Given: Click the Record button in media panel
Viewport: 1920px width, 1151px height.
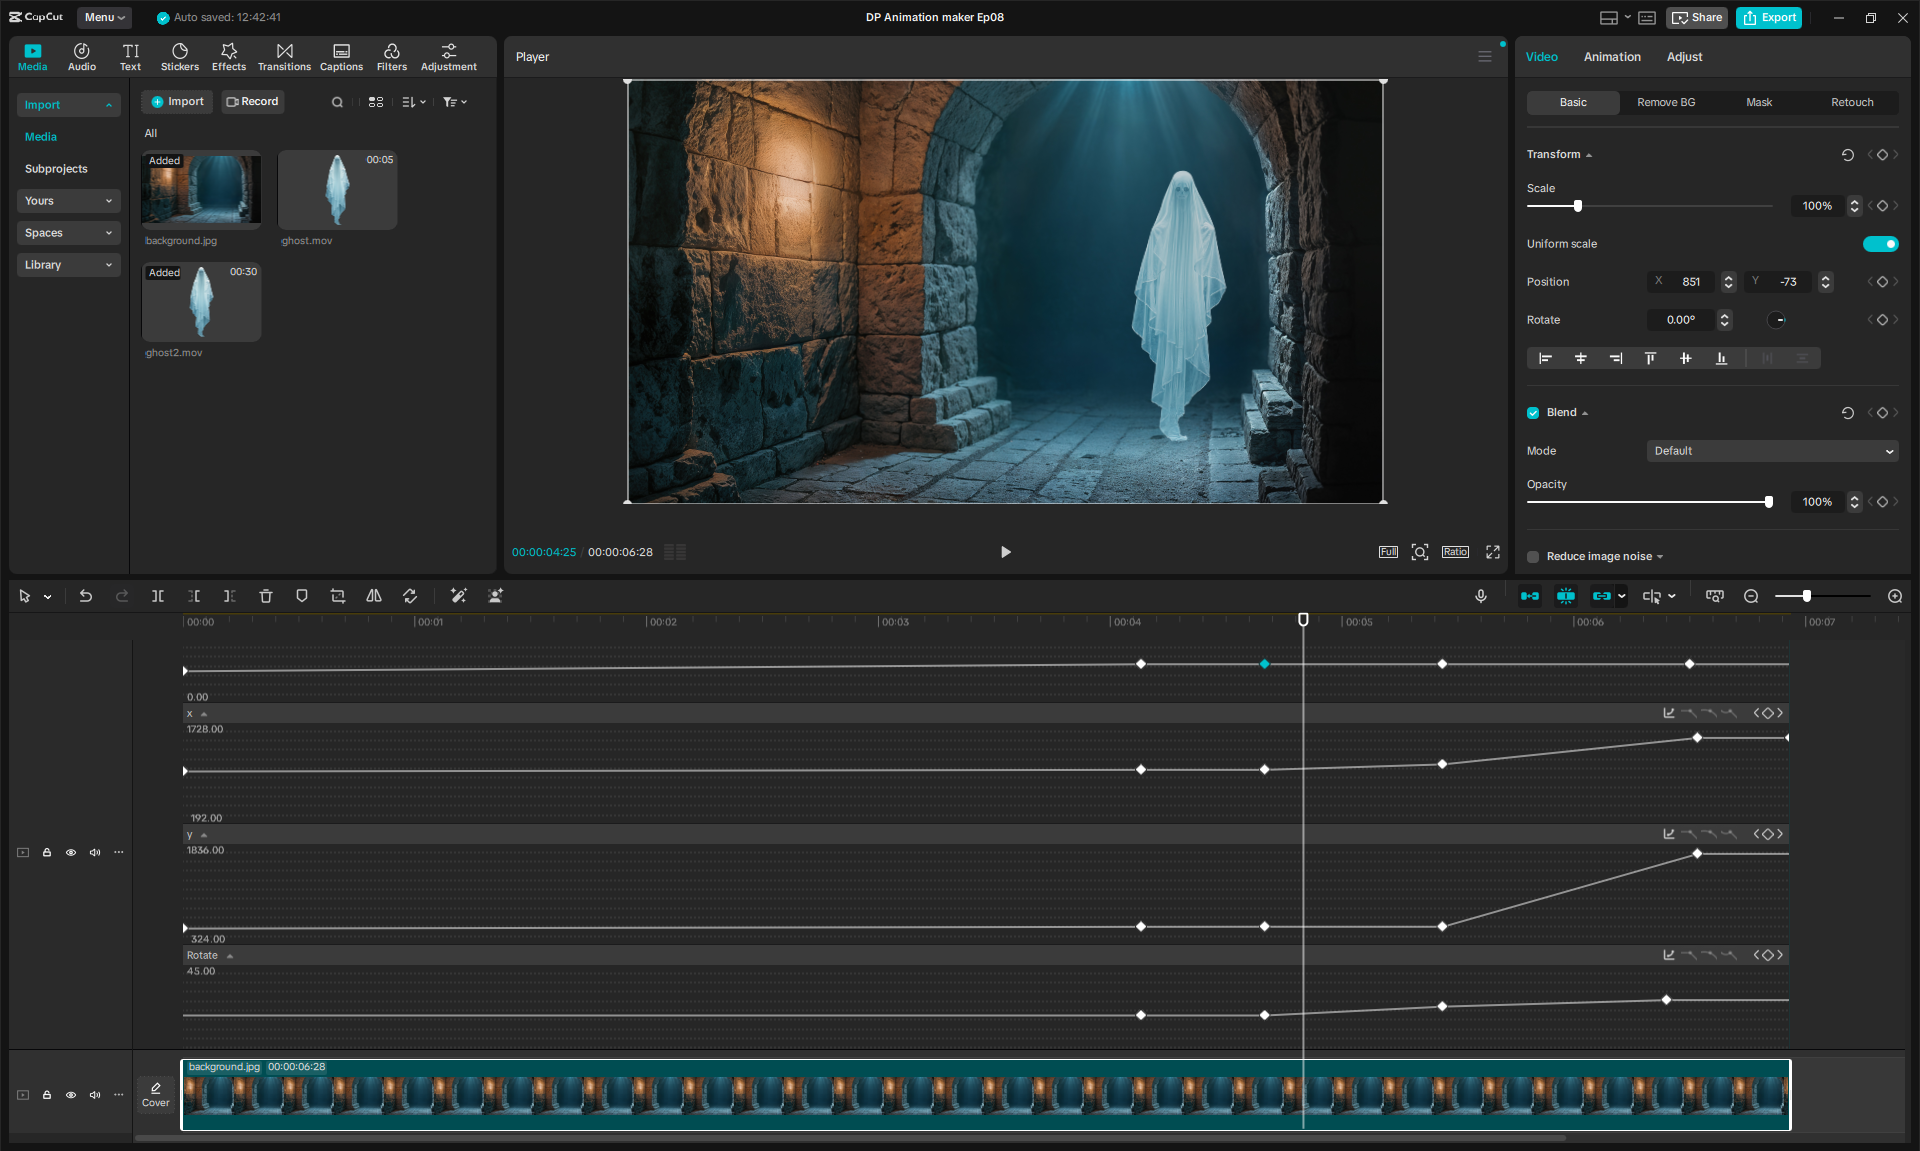Looking at the screenshot, I should coord(253,102).
